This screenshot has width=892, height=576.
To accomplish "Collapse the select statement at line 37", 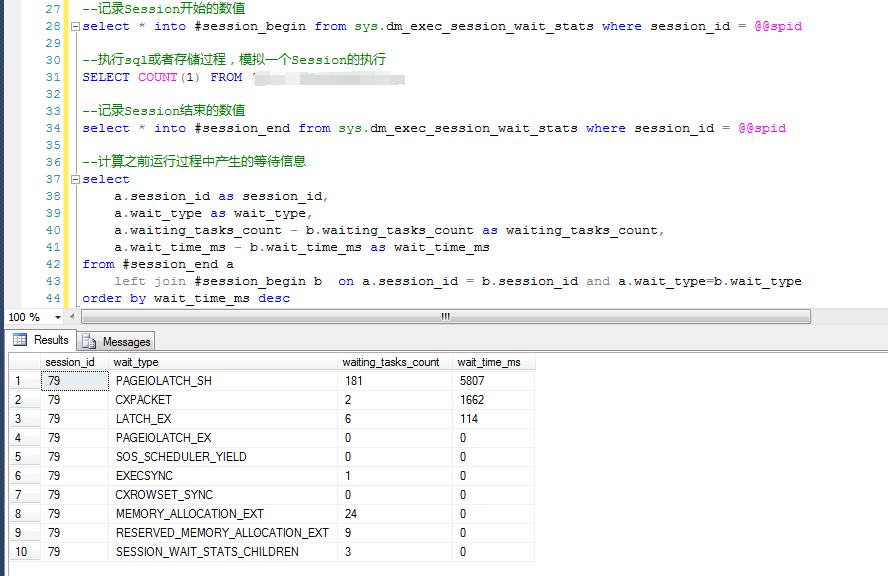I will [76, 179].
